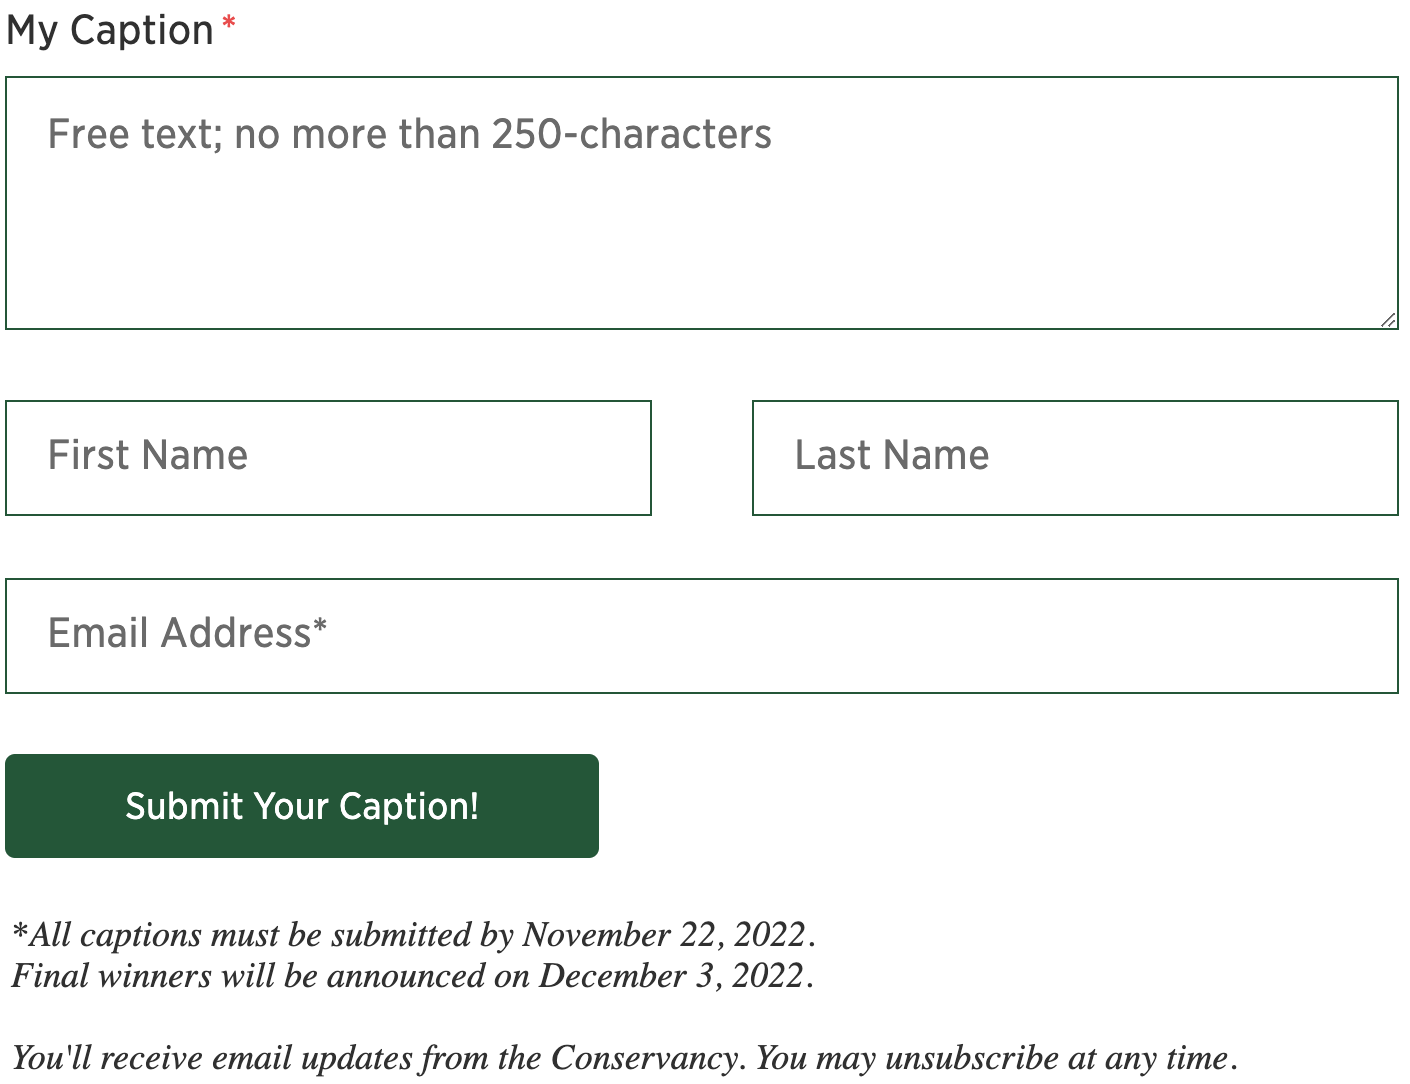The image size is (1410, 1084).
Task: Click the "December 3, 2022" announcement date
Action: point(672,975)
